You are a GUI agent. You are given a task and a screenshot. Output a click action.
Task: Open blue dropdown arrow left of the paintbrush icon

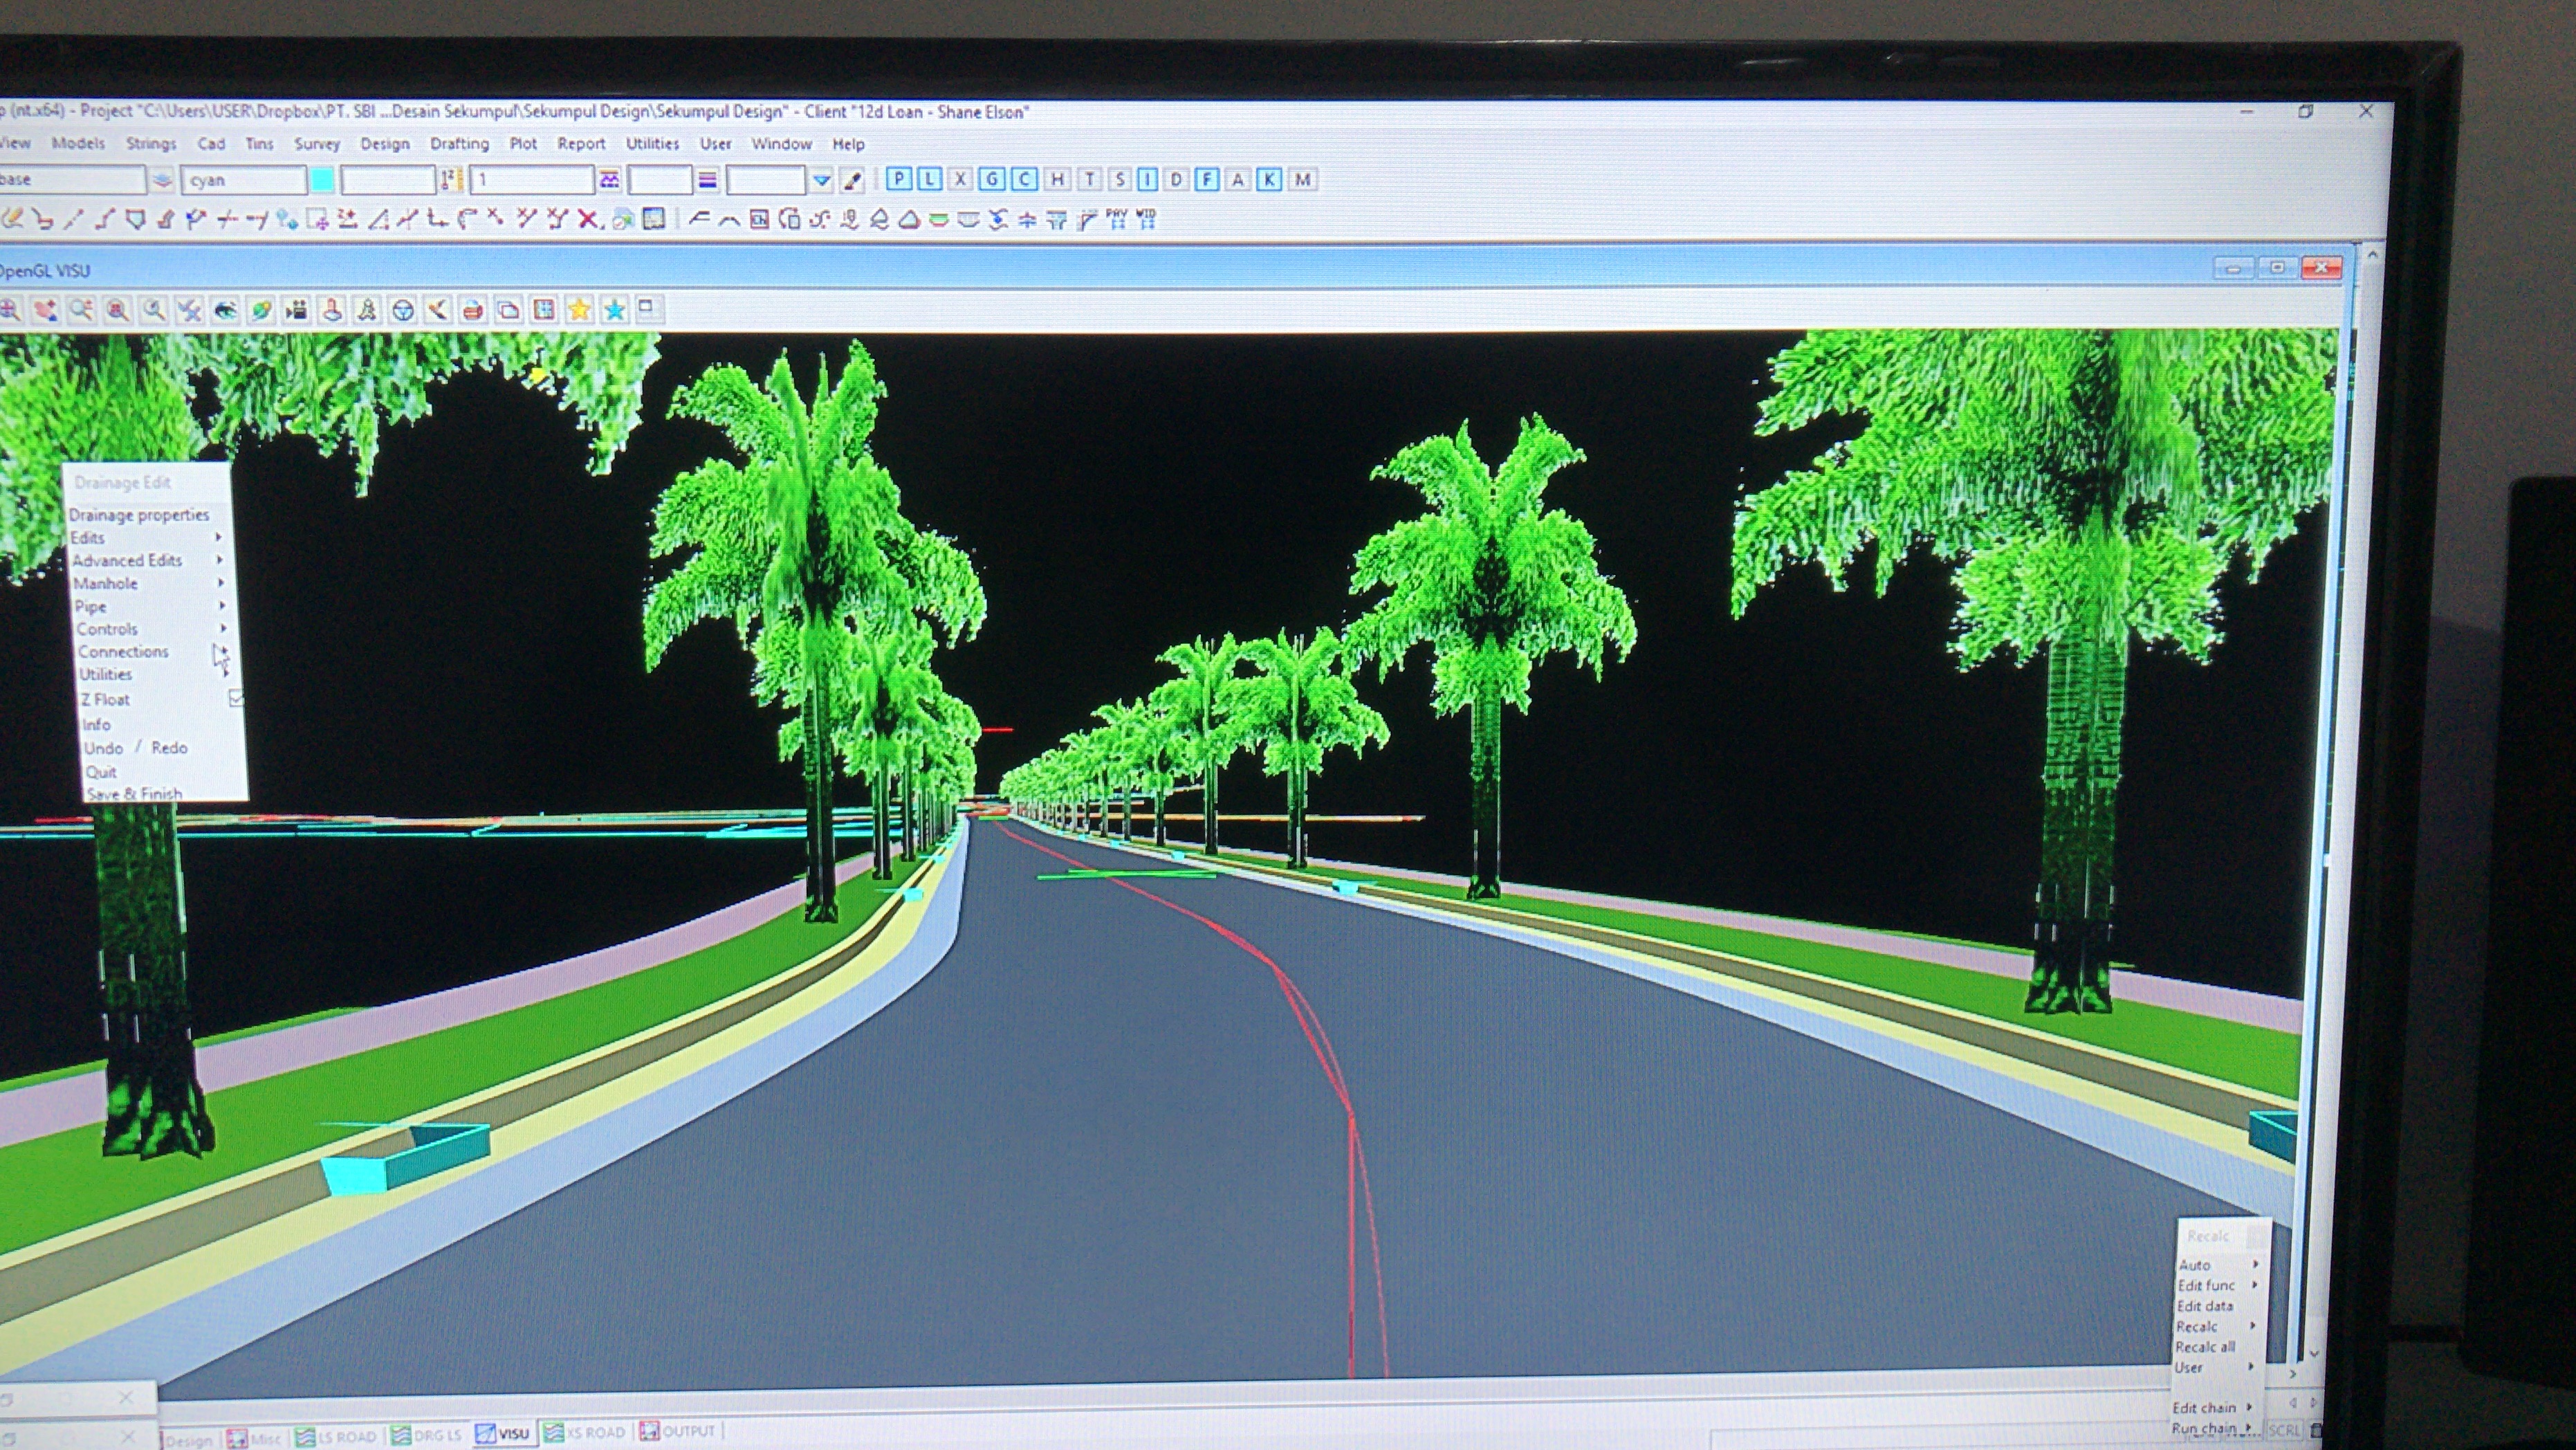click(x=821, y=180)
